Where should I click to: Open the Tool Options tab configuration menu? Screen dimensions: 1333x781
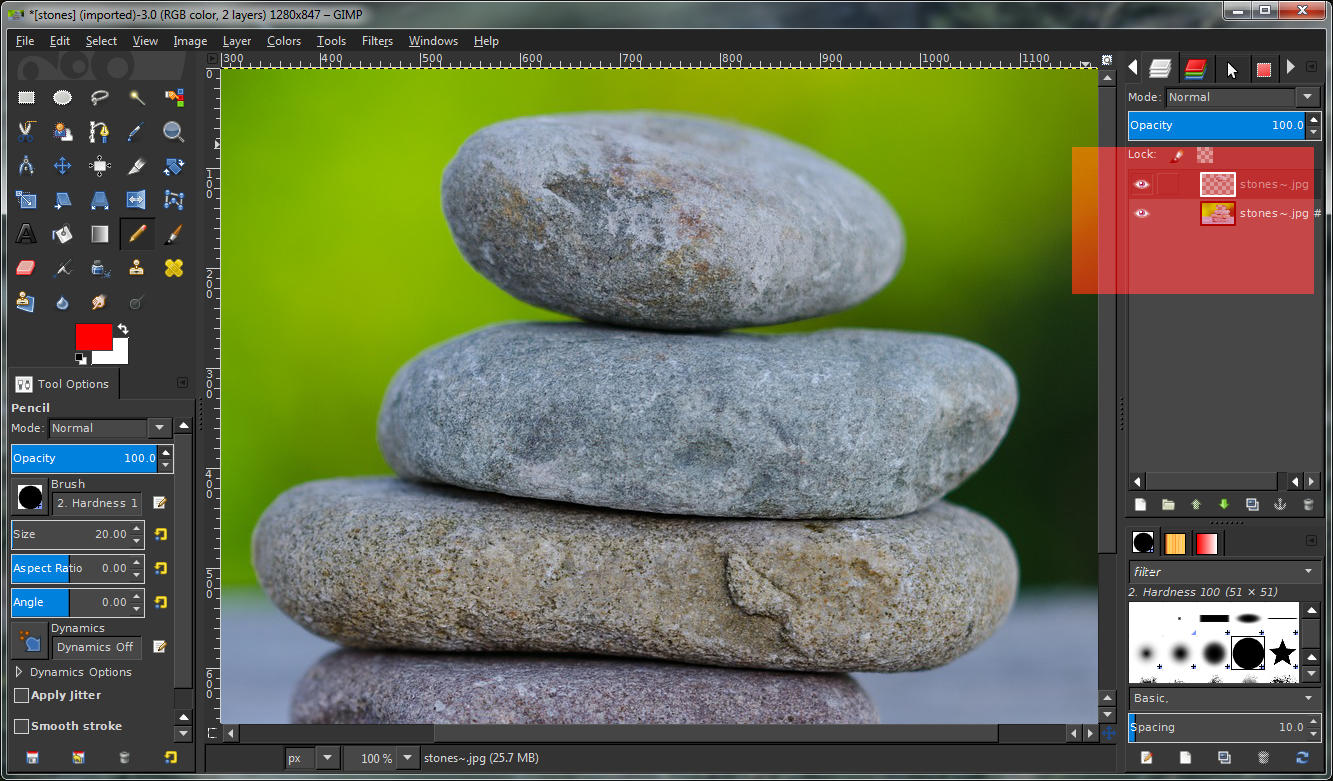pyautogui.click(x=182, y=382)
